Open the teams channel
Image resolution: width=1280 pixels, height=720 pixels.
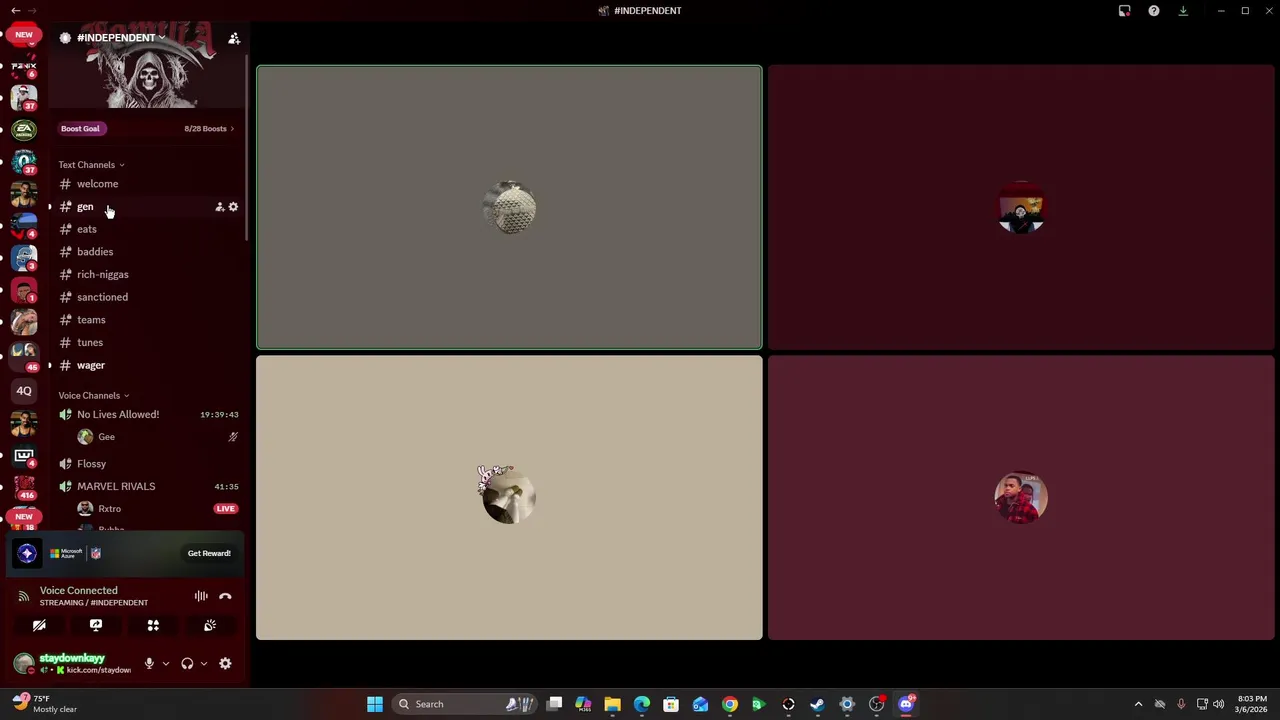tap(148, 320)
